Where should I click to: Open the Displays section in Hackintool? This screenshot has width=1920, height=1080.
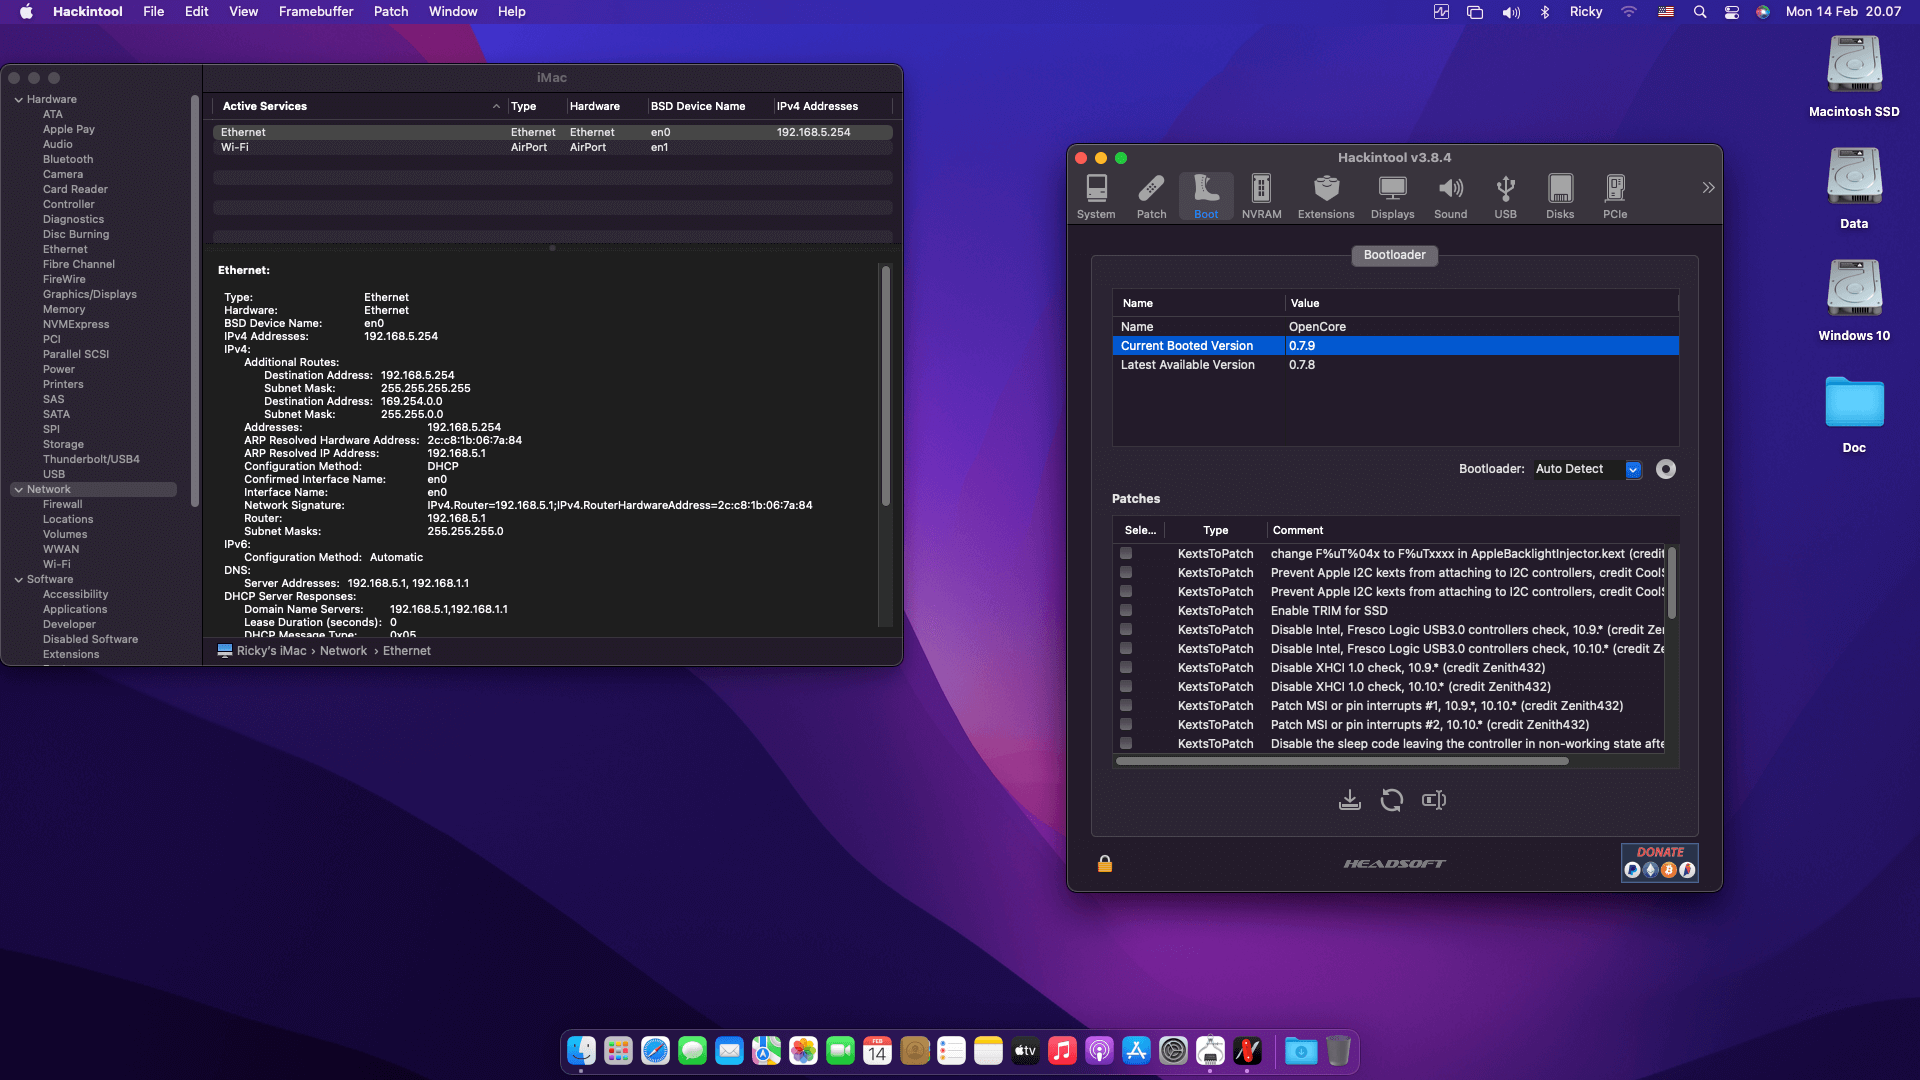click(x=1392, y=197)
